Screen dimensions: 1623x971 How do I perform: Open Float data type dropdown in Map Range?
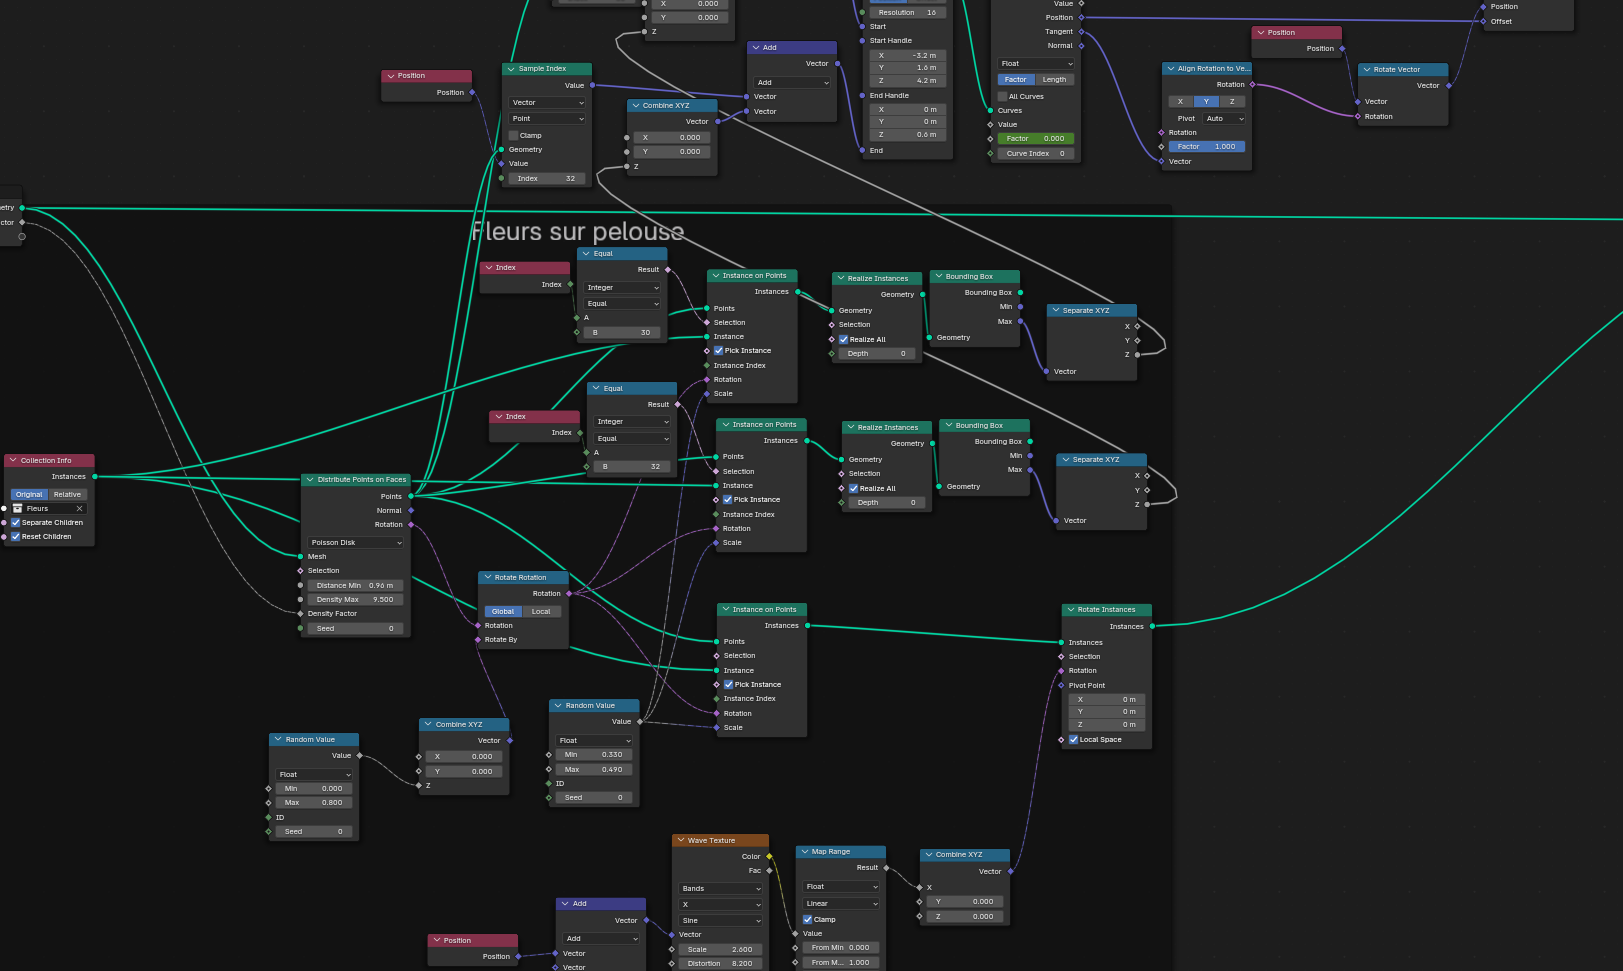pyautogui.click(x=841, y=886)
